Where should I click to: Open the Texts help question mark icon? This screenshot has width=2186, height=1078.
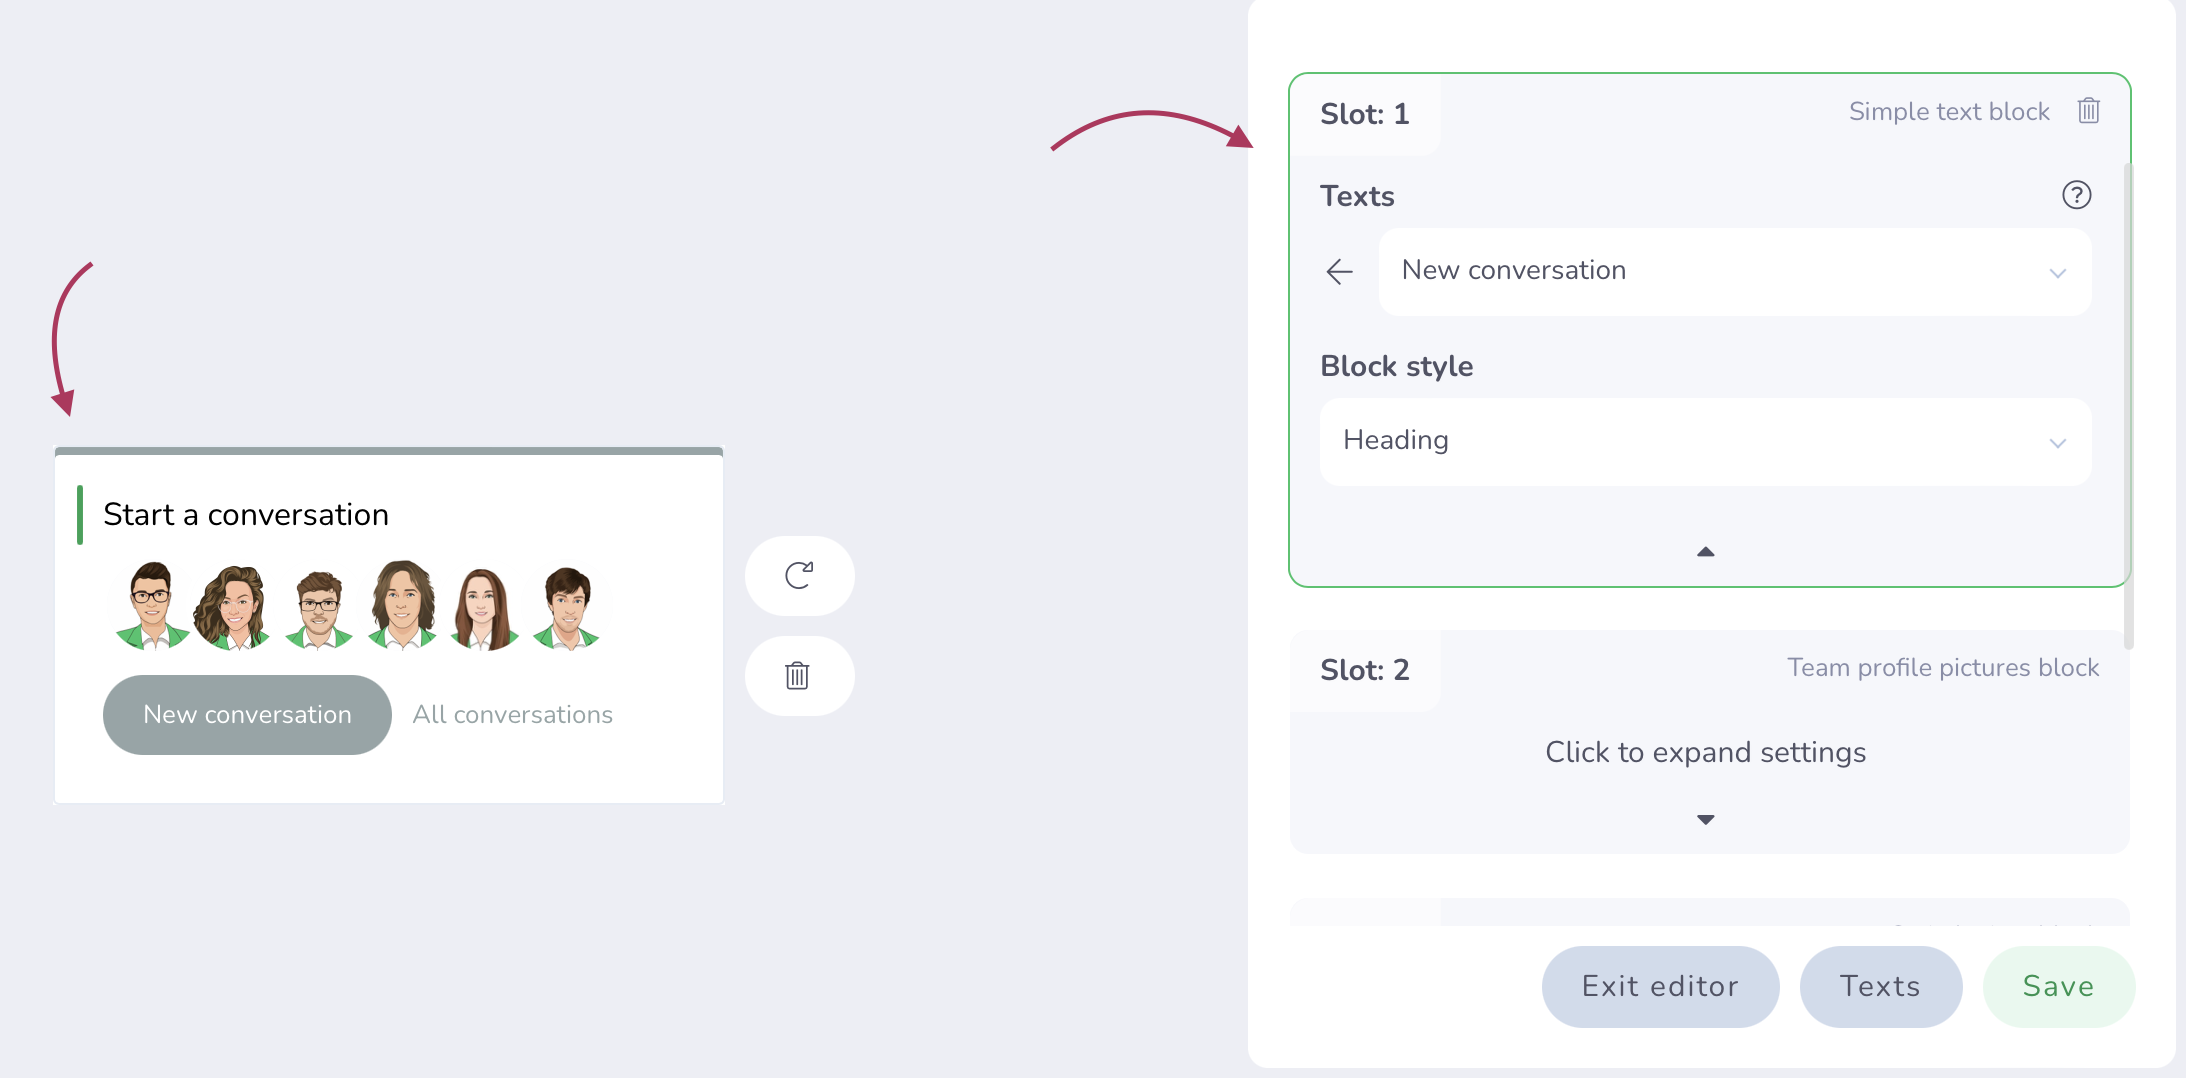(x=2076, y=195)
